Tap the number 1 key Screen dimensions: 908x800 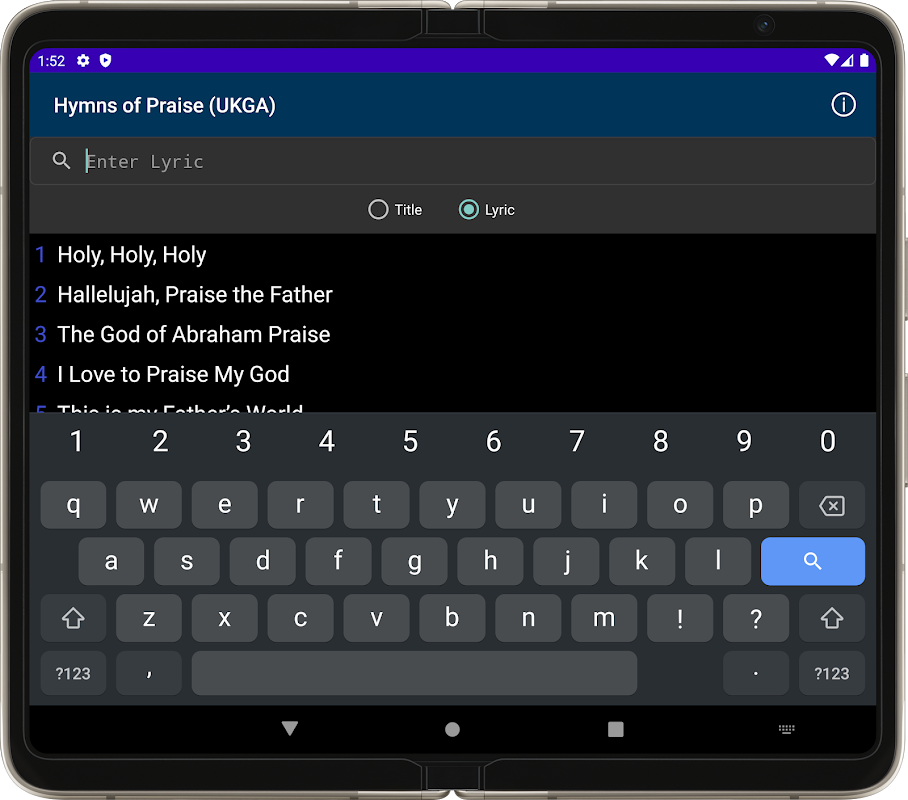[x=76, y=441]
